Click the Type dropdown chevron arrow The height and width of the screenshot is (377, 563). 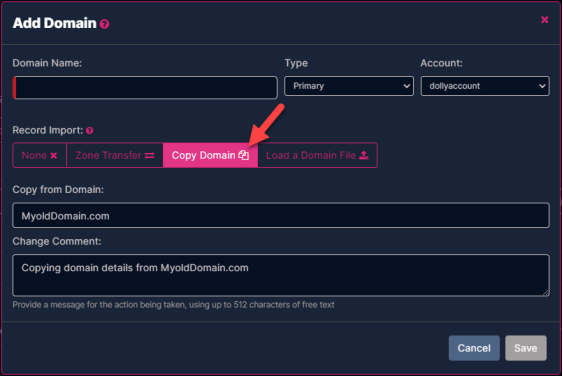[406, 86]
